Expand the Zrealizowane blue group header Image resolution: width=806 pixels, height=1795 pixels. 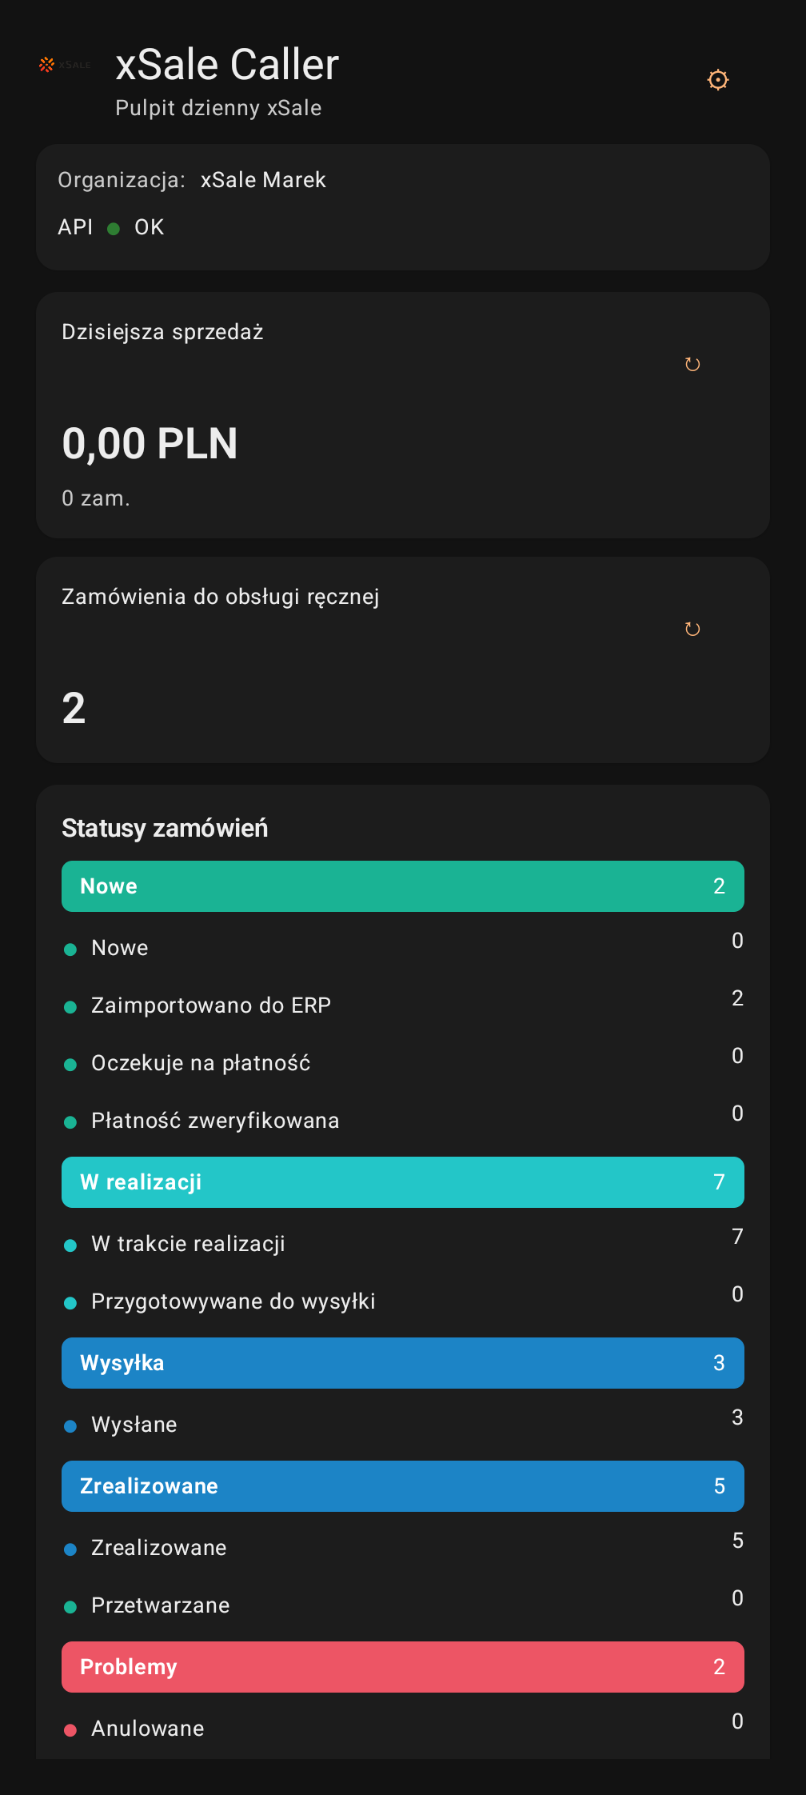pos(402,1486)
